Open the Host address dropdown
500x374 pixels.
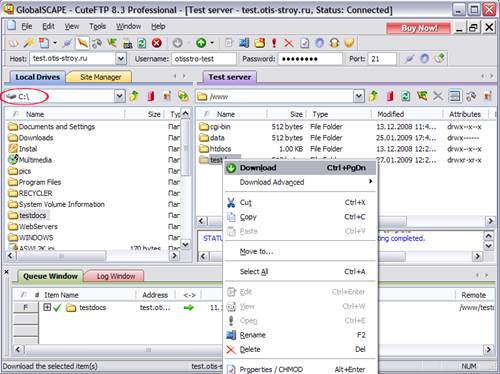(x=121, y=59)
